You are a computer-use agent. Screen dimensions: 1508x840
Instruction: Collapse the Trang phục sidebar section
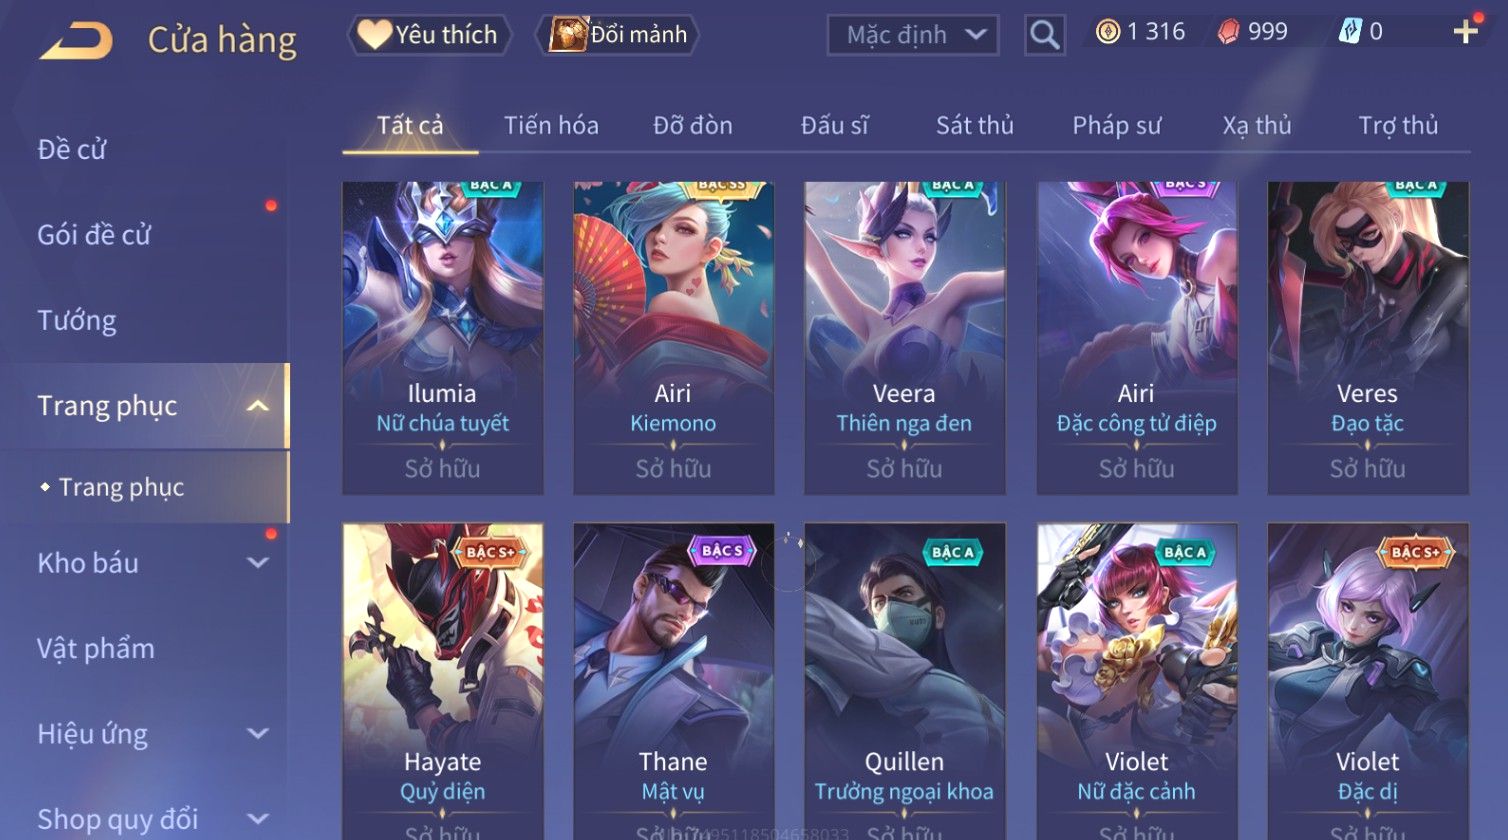click(257, 406)
